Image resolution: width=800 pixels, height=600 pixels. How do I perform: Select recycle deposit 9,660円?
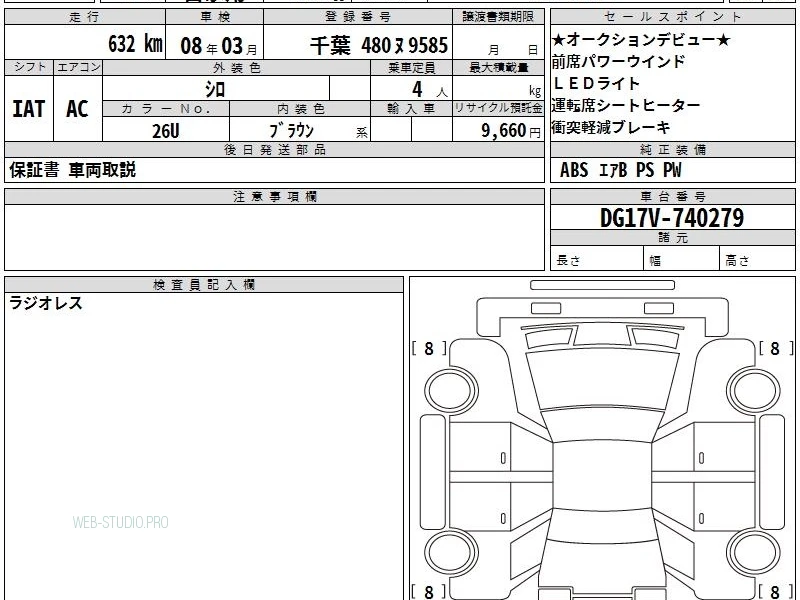[x=511, y=131]
